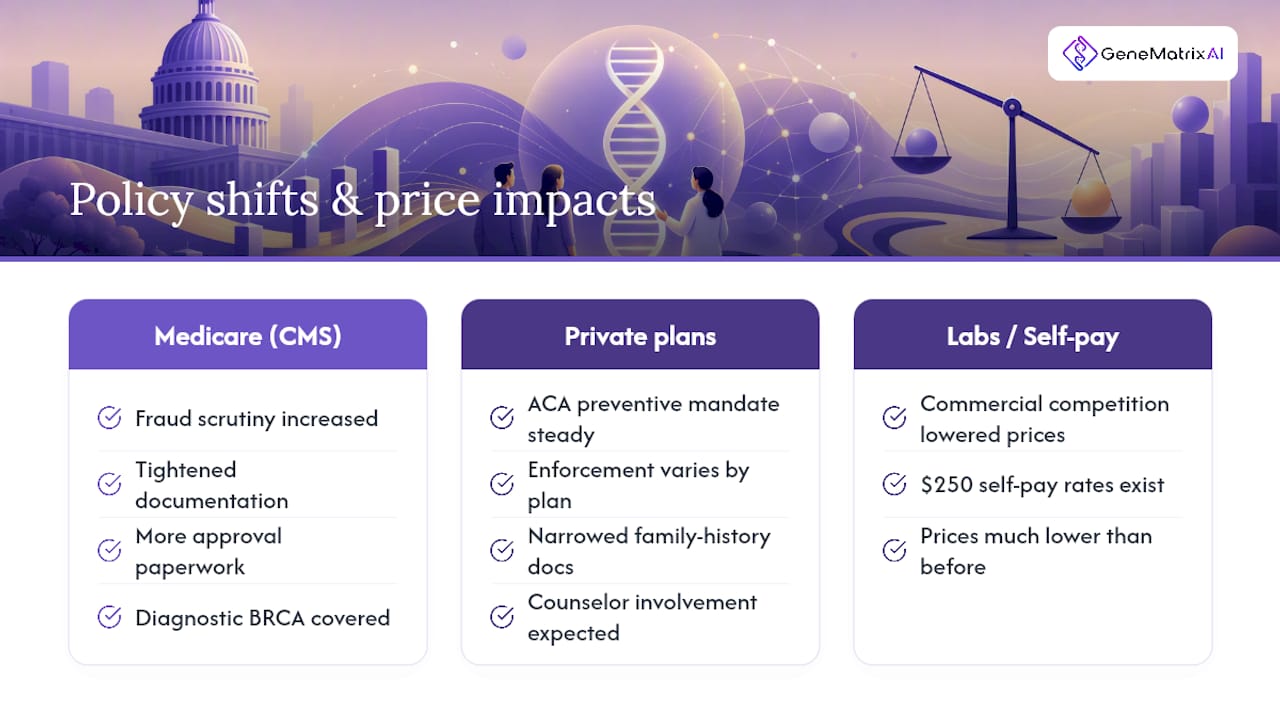
Task: Select check icon by $250 self-pay rates exist
Action: (x=895, y=484)
